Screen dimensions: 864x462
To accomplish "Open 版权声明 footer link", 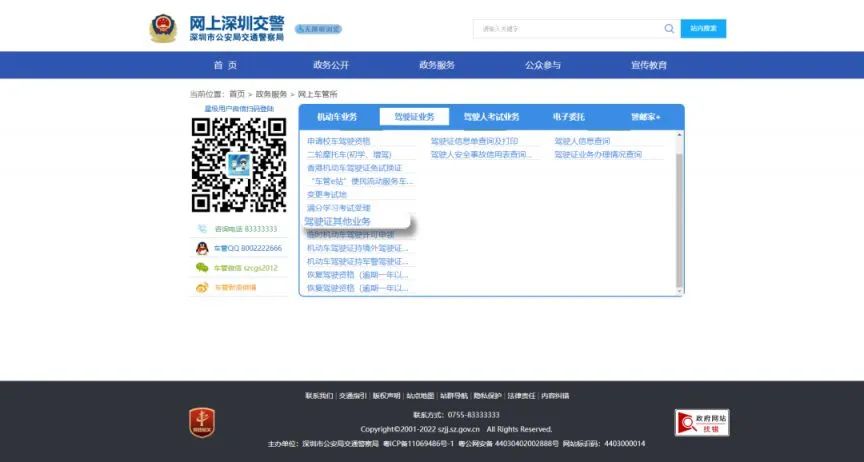I will tap(386, 396).
